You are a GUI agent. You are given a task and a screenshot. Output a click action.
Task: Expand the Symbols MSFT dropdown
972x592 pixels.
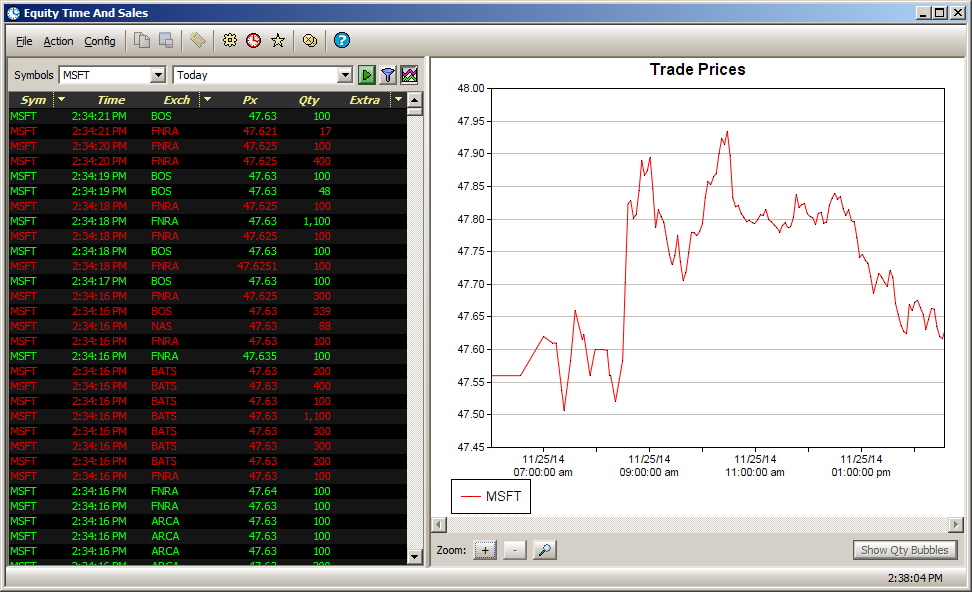click(159, 75)
